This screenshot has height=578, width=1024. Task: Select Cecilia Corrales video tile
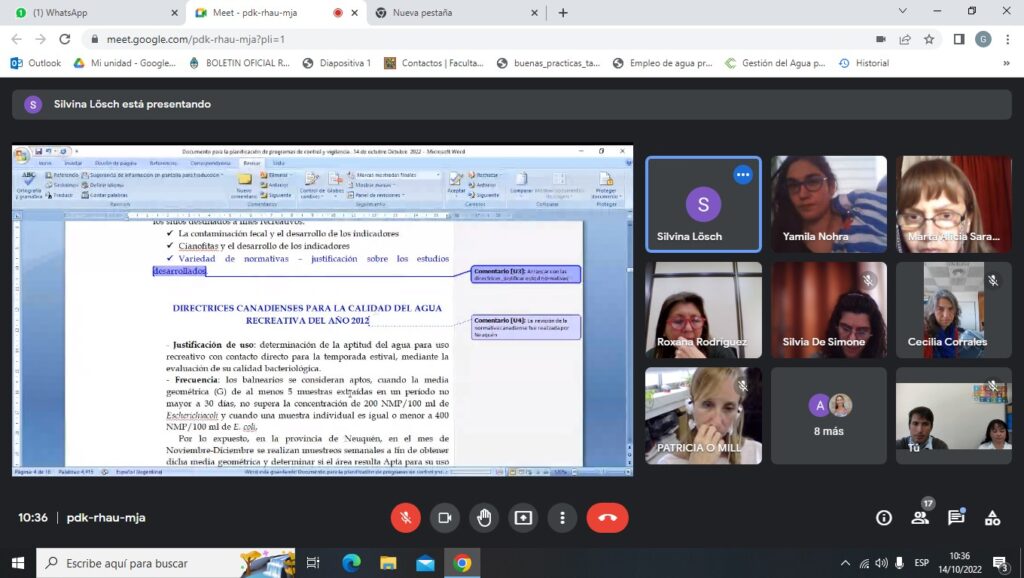(953, 310)
